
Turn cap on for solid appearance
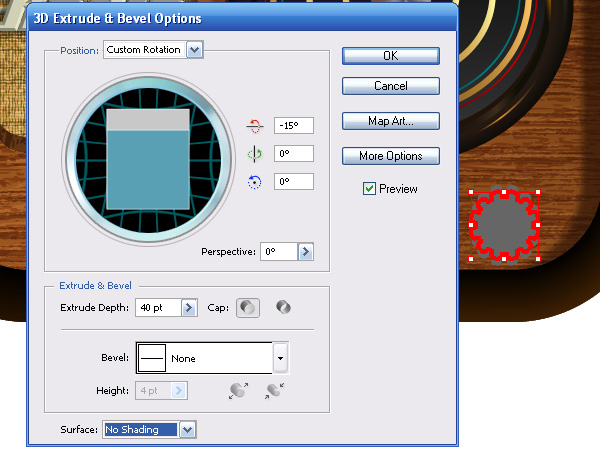coord(248,308)
